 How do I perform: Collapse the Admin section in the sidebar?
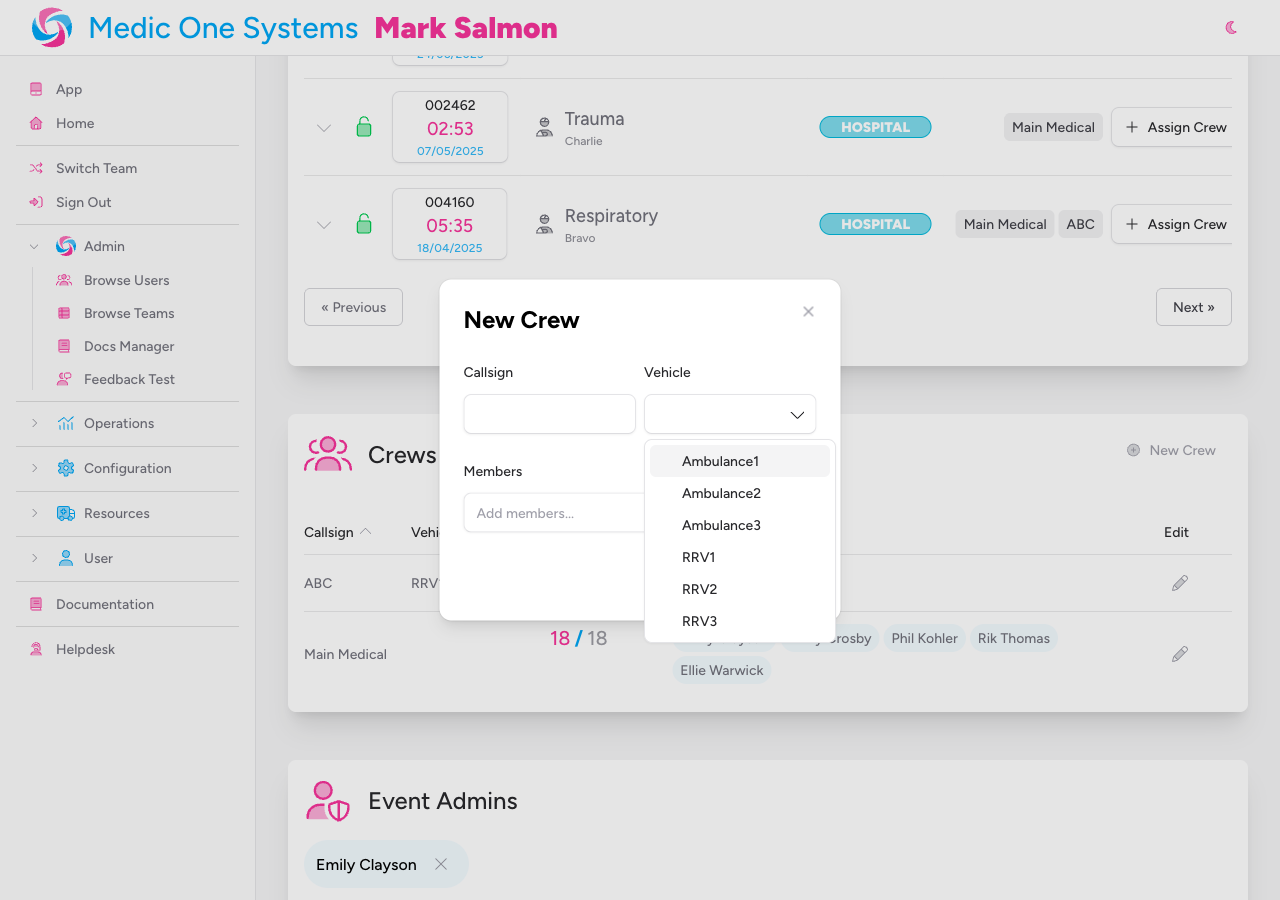coord(33,246)
